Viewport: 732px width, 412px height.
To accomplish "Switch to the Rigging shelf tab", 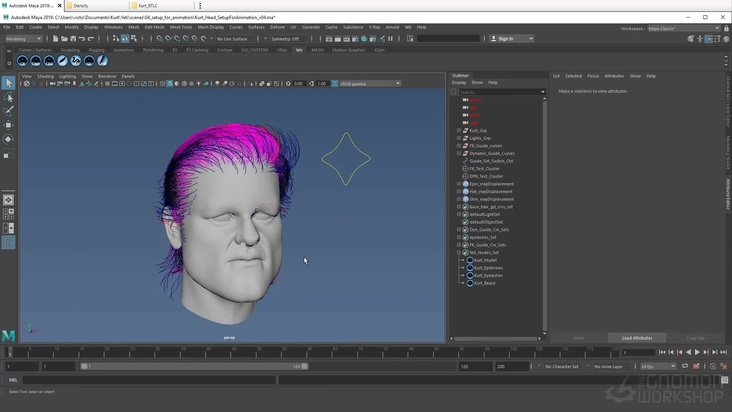I will click(96, 49).
